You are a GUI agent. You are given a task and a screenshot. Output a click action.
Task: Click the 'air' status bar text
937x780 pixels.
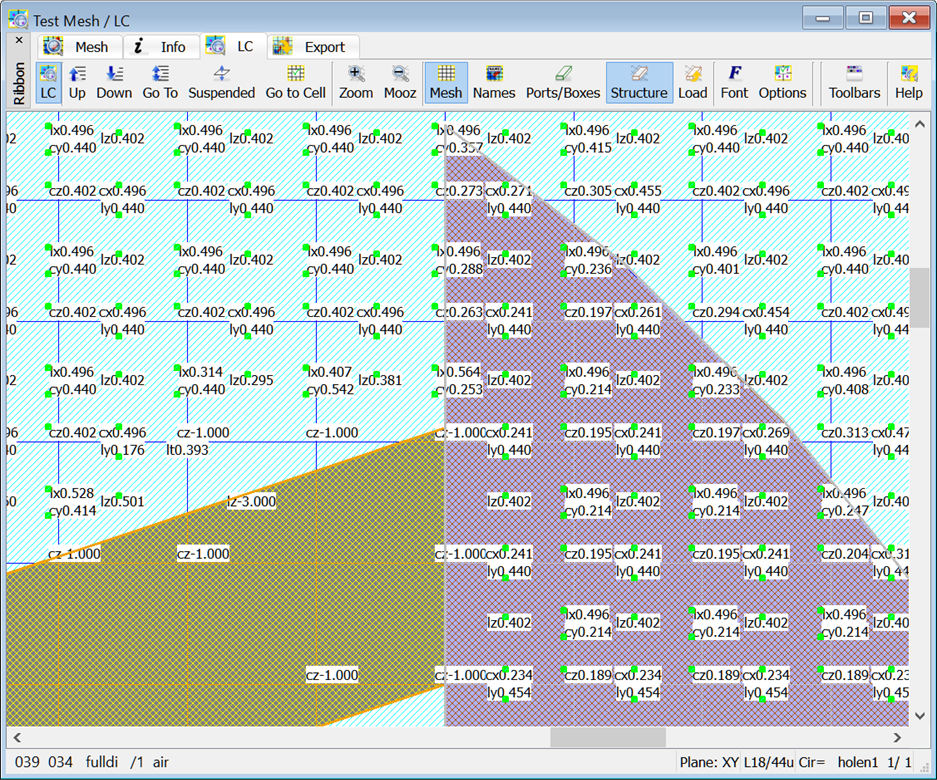click(161, 762)
